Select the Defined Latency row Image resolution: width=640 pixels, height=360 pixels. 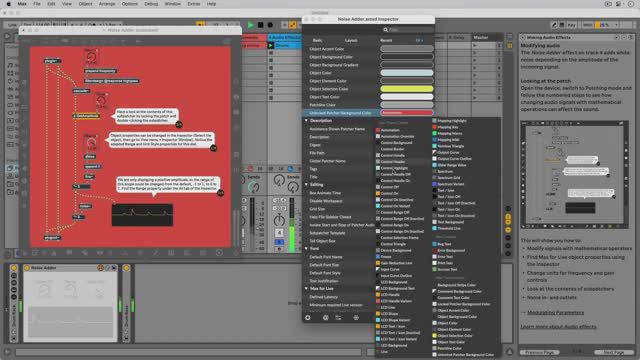click(339, 297)
